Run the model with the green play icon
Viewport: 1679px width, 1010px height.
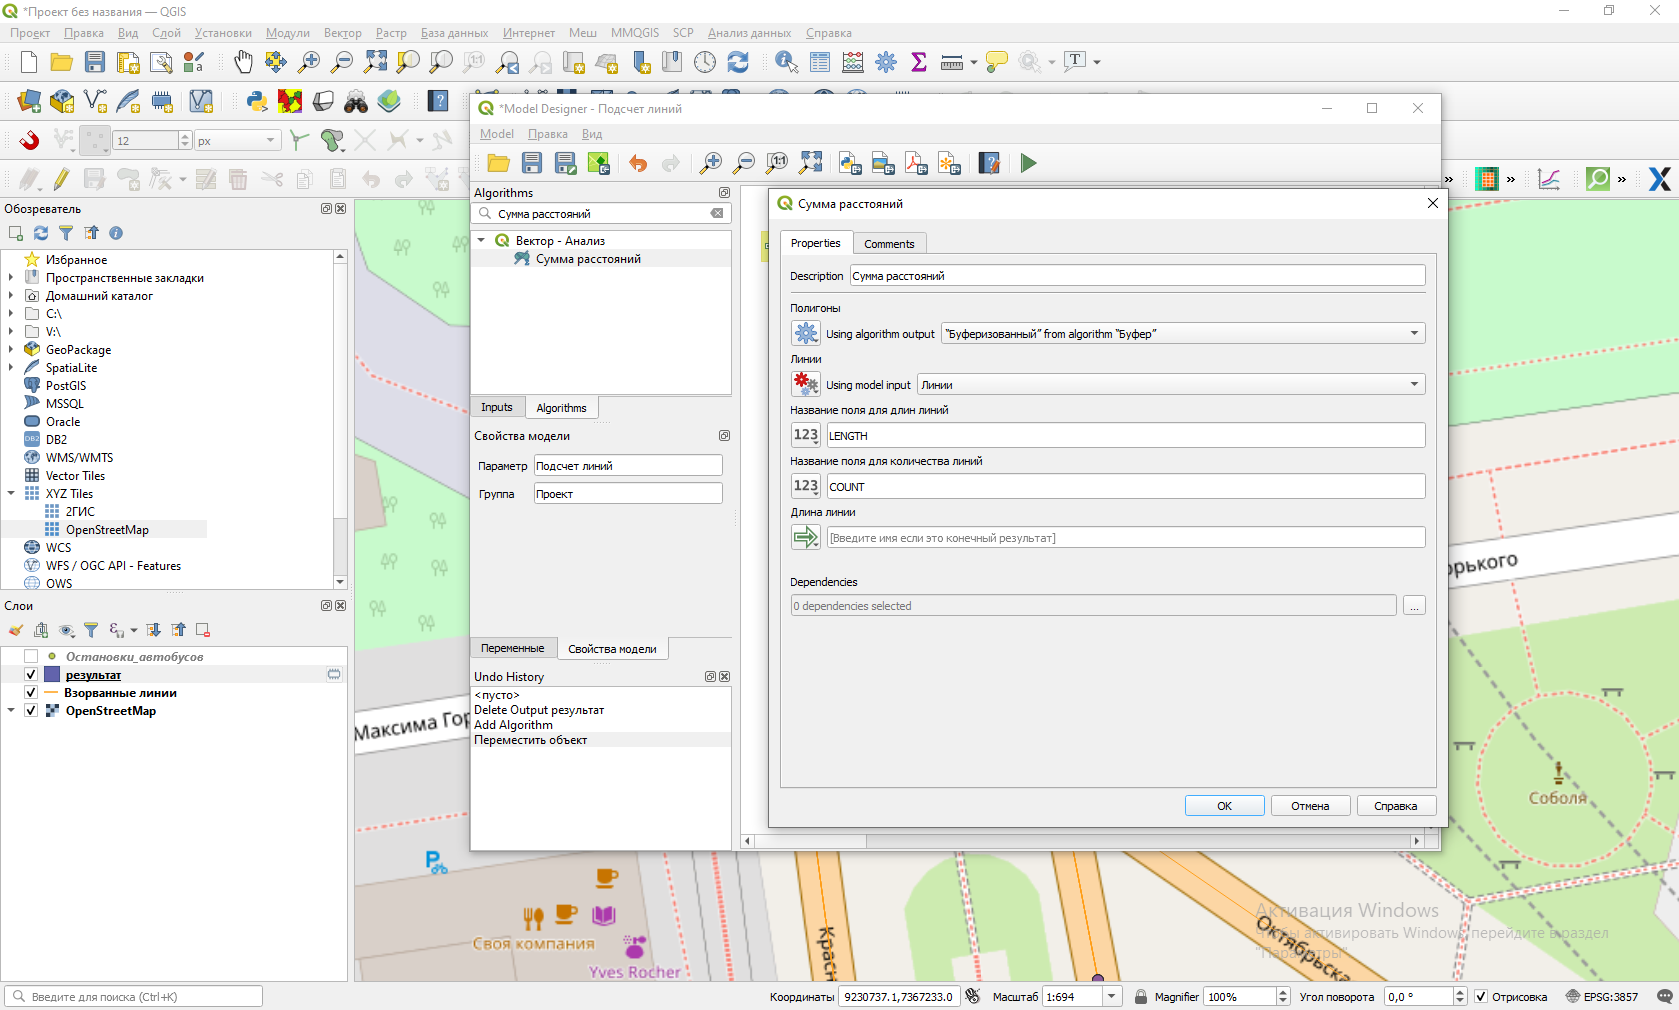click(1028, 163)
